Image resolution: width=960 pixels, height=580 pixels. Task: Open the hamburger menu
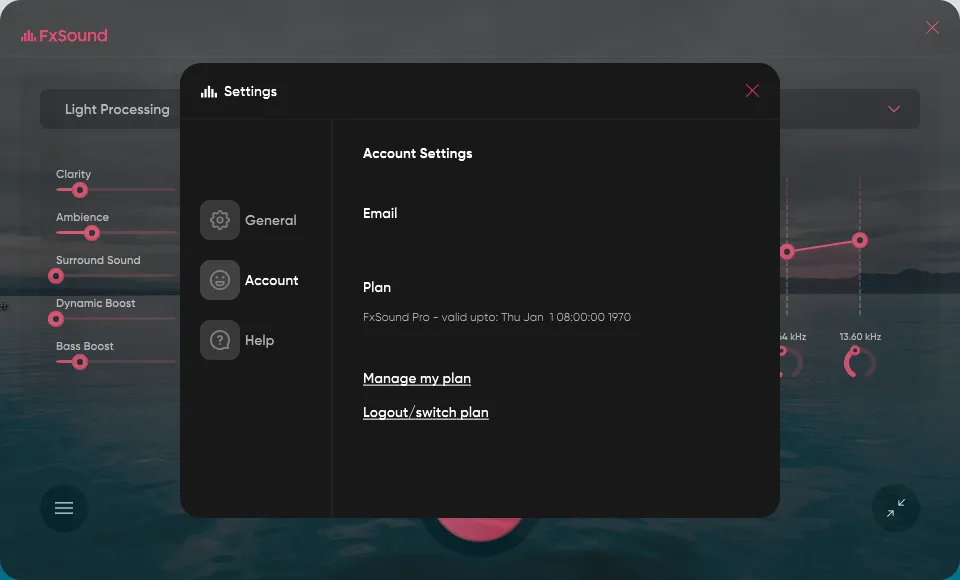(x=63, y=508)
